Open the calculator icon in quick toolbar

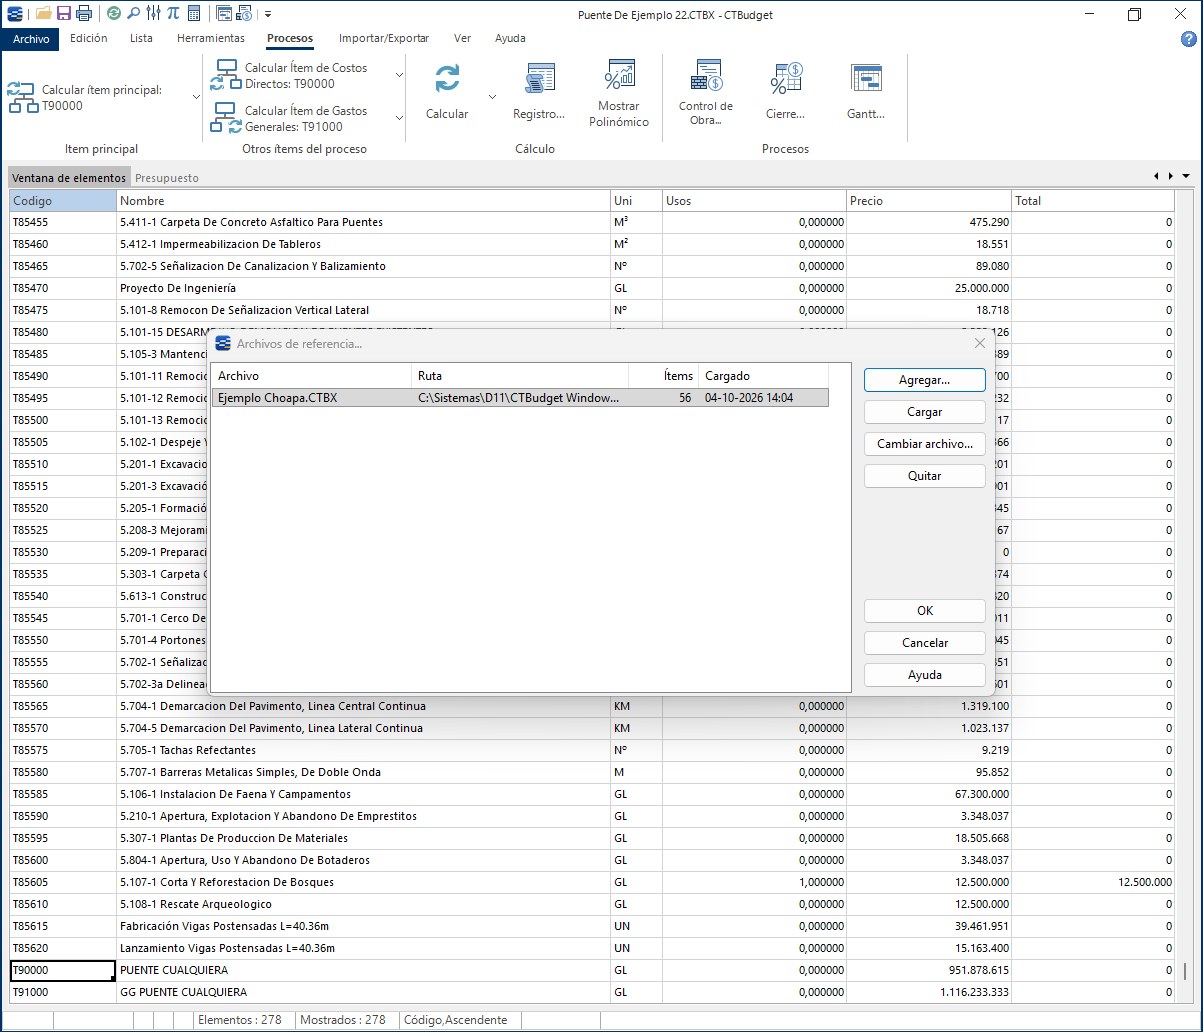point(193,14)
